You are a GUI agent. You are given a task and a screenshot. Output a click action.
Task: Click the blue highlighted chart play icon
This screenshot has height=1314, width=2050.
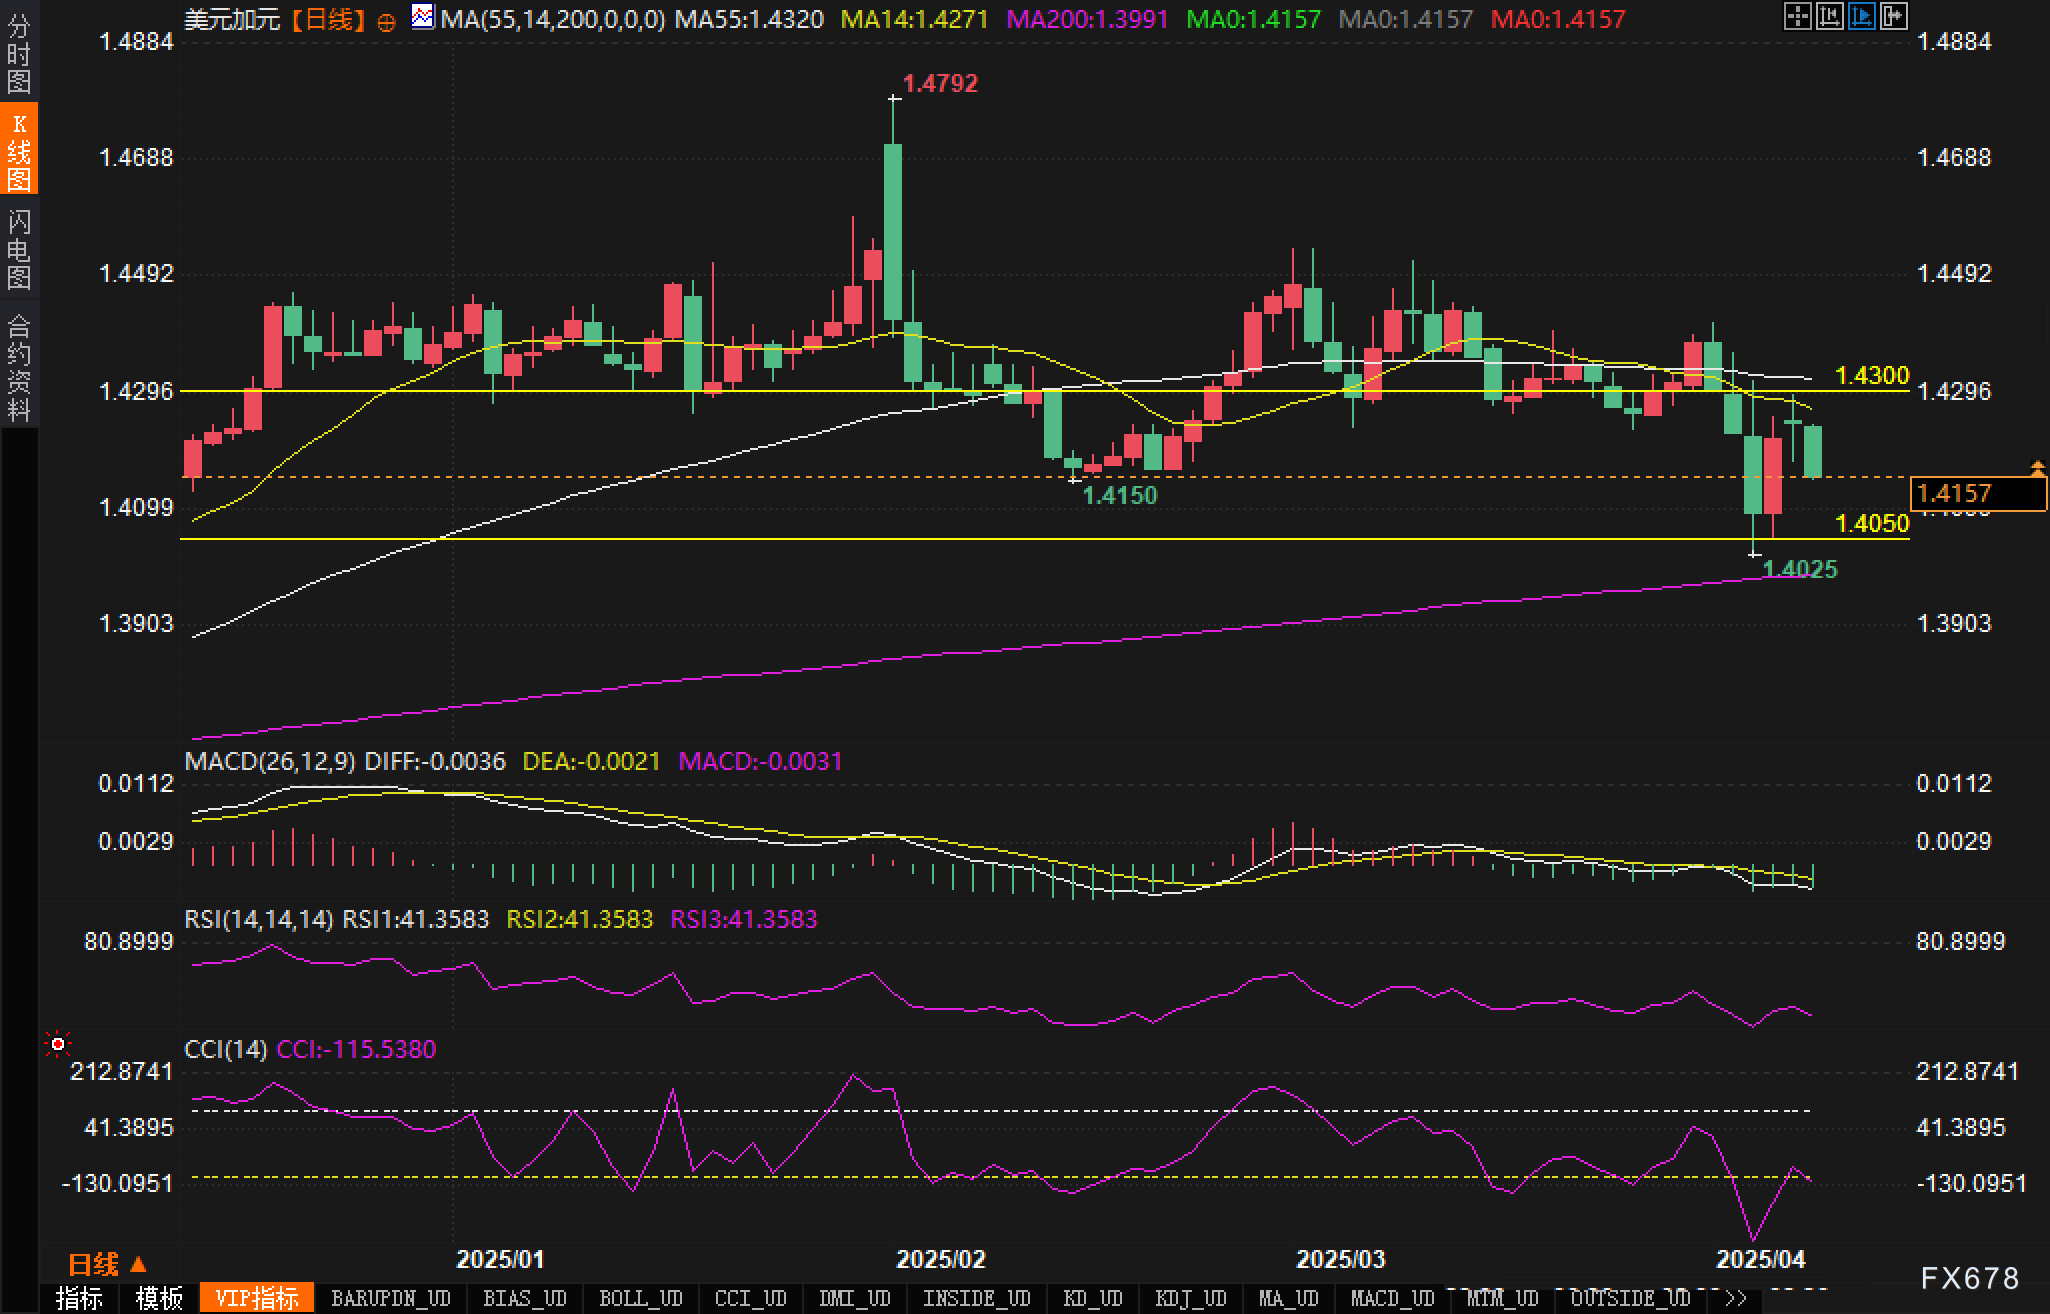point(1861,16)
